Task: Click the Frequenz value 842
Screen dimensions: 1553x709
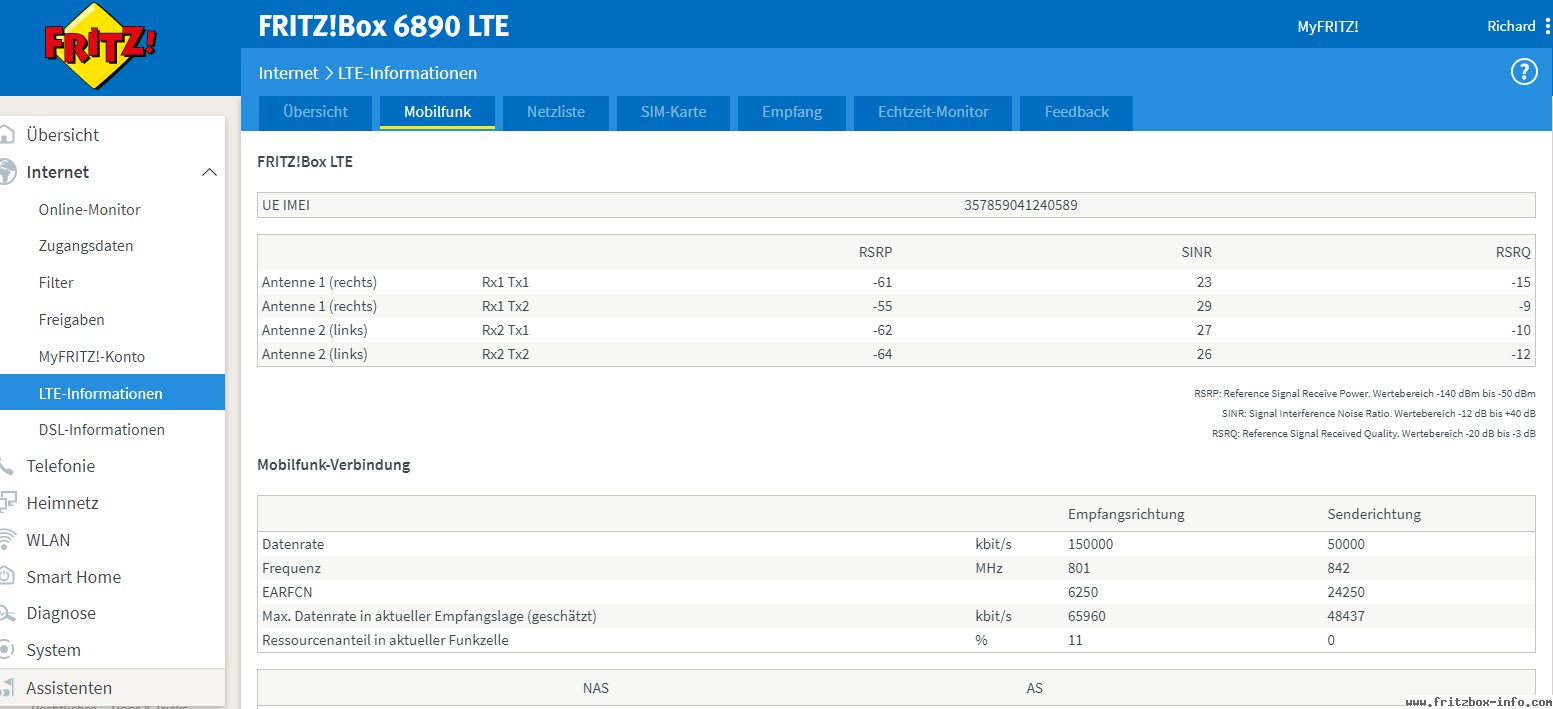Action: click(x=1338, y=568)
